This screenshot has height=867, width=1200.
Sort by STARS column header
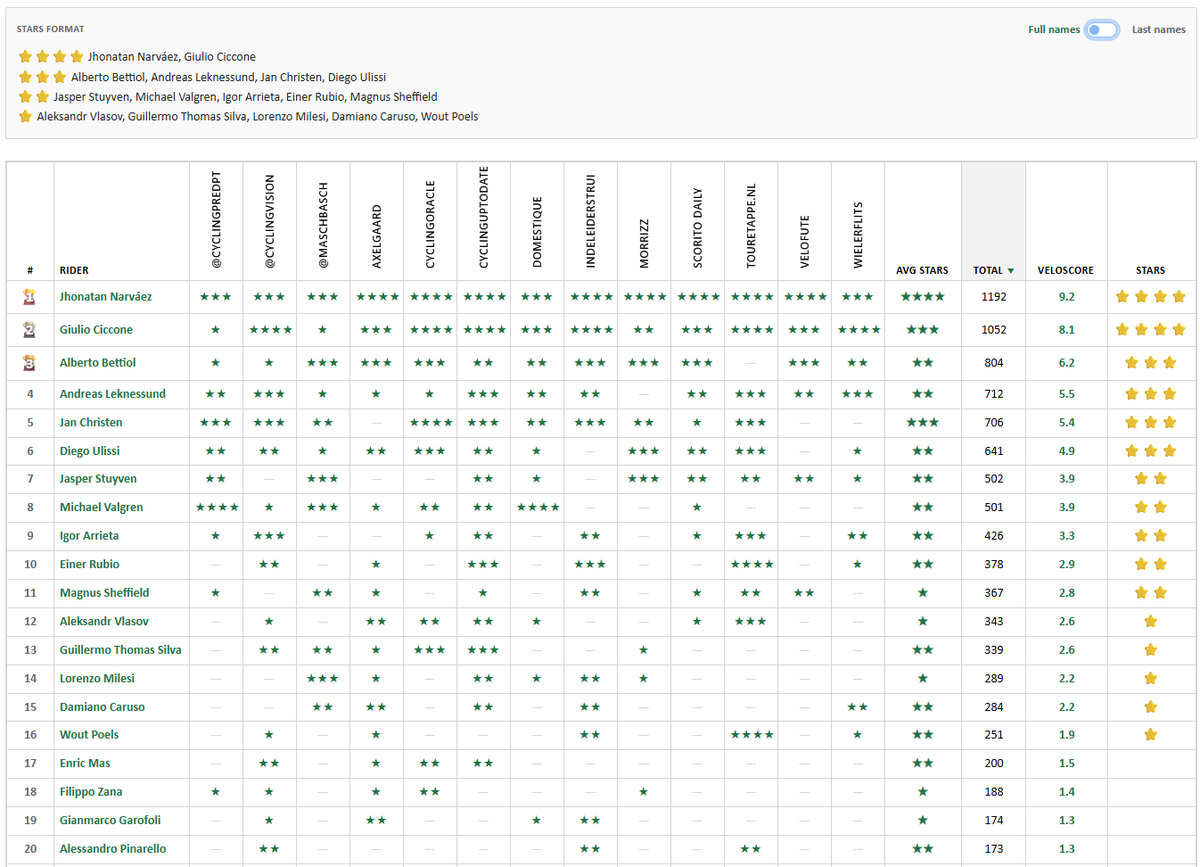(x=1150, y=271)
